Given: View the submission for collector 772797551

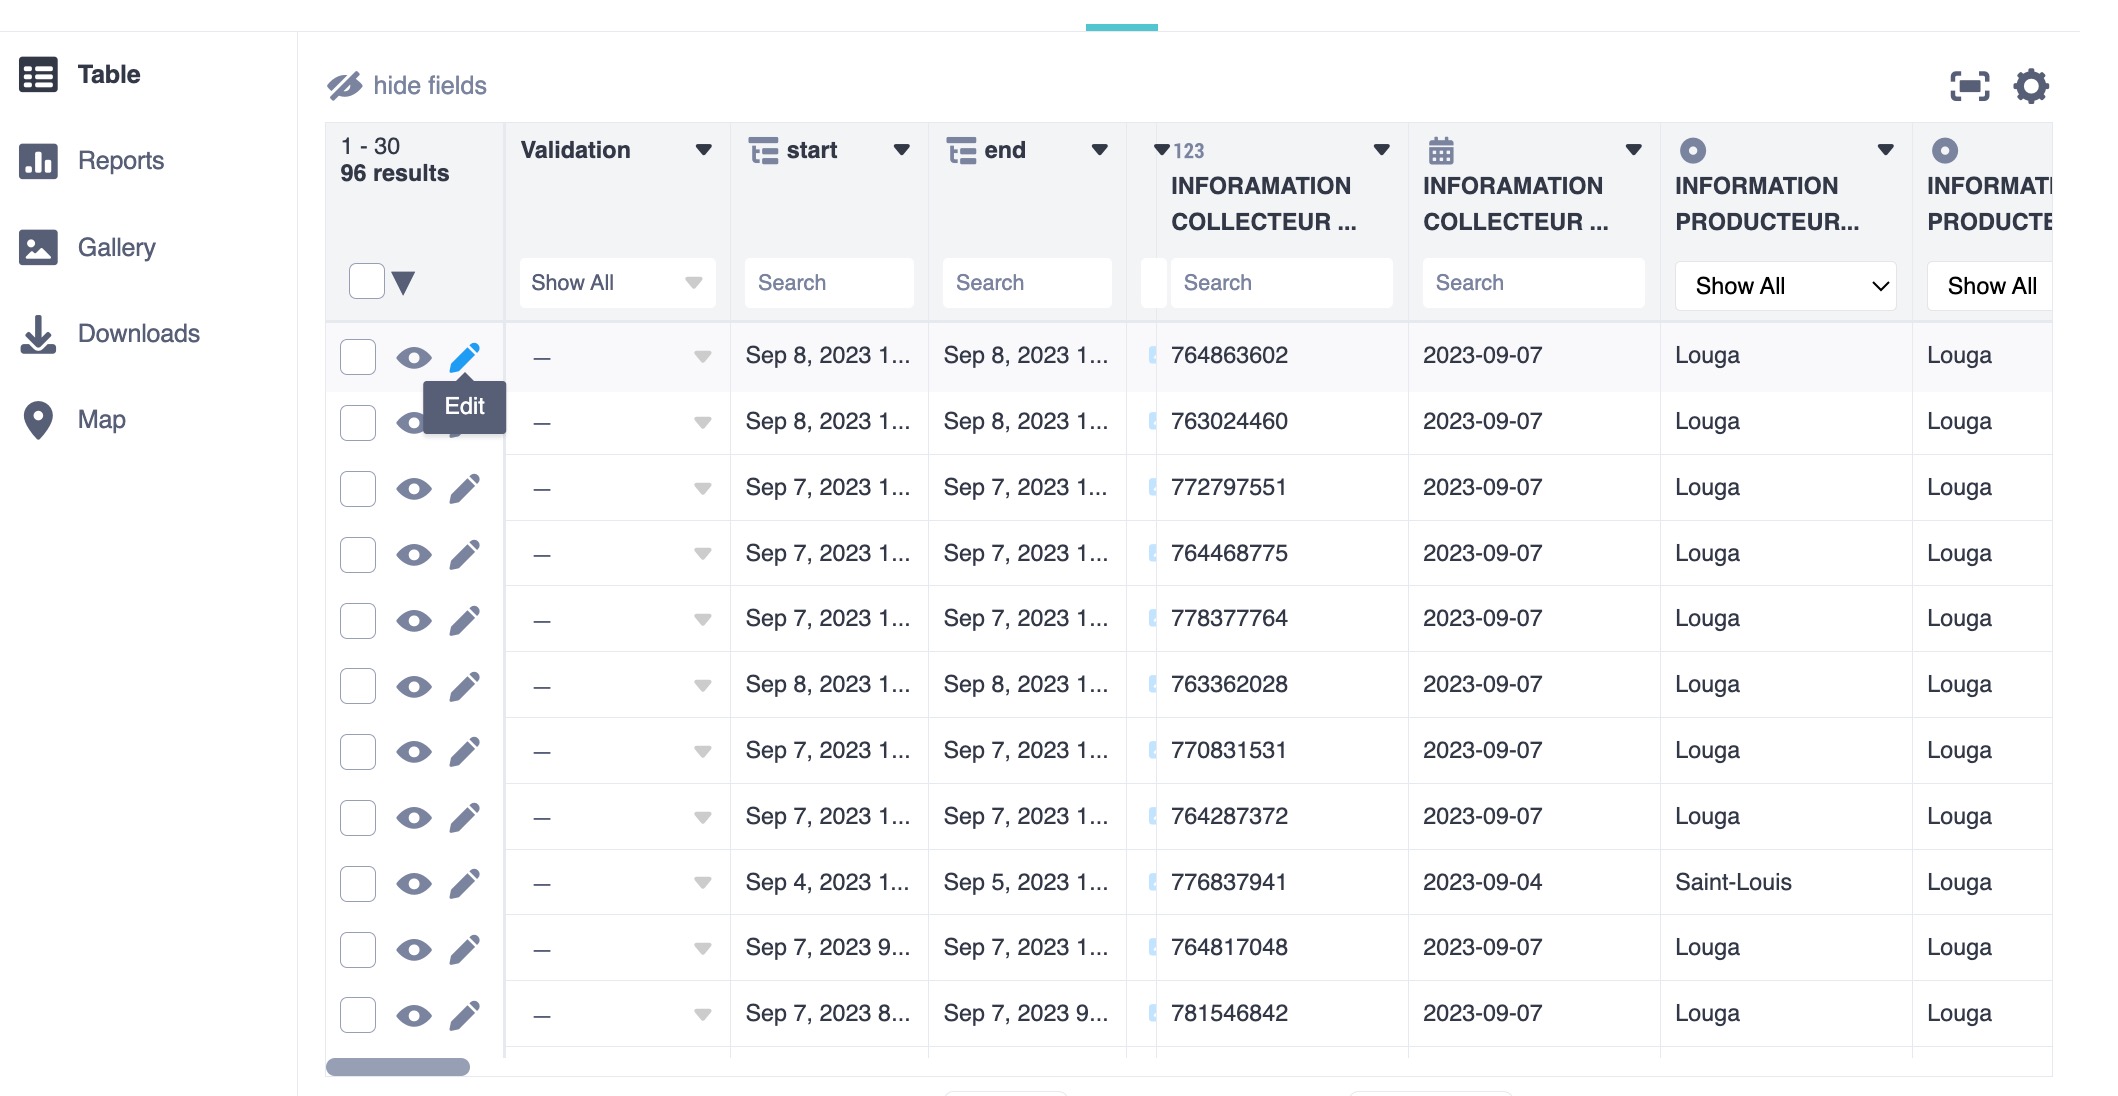Looking at the screenshot, I should pos(413,489).
